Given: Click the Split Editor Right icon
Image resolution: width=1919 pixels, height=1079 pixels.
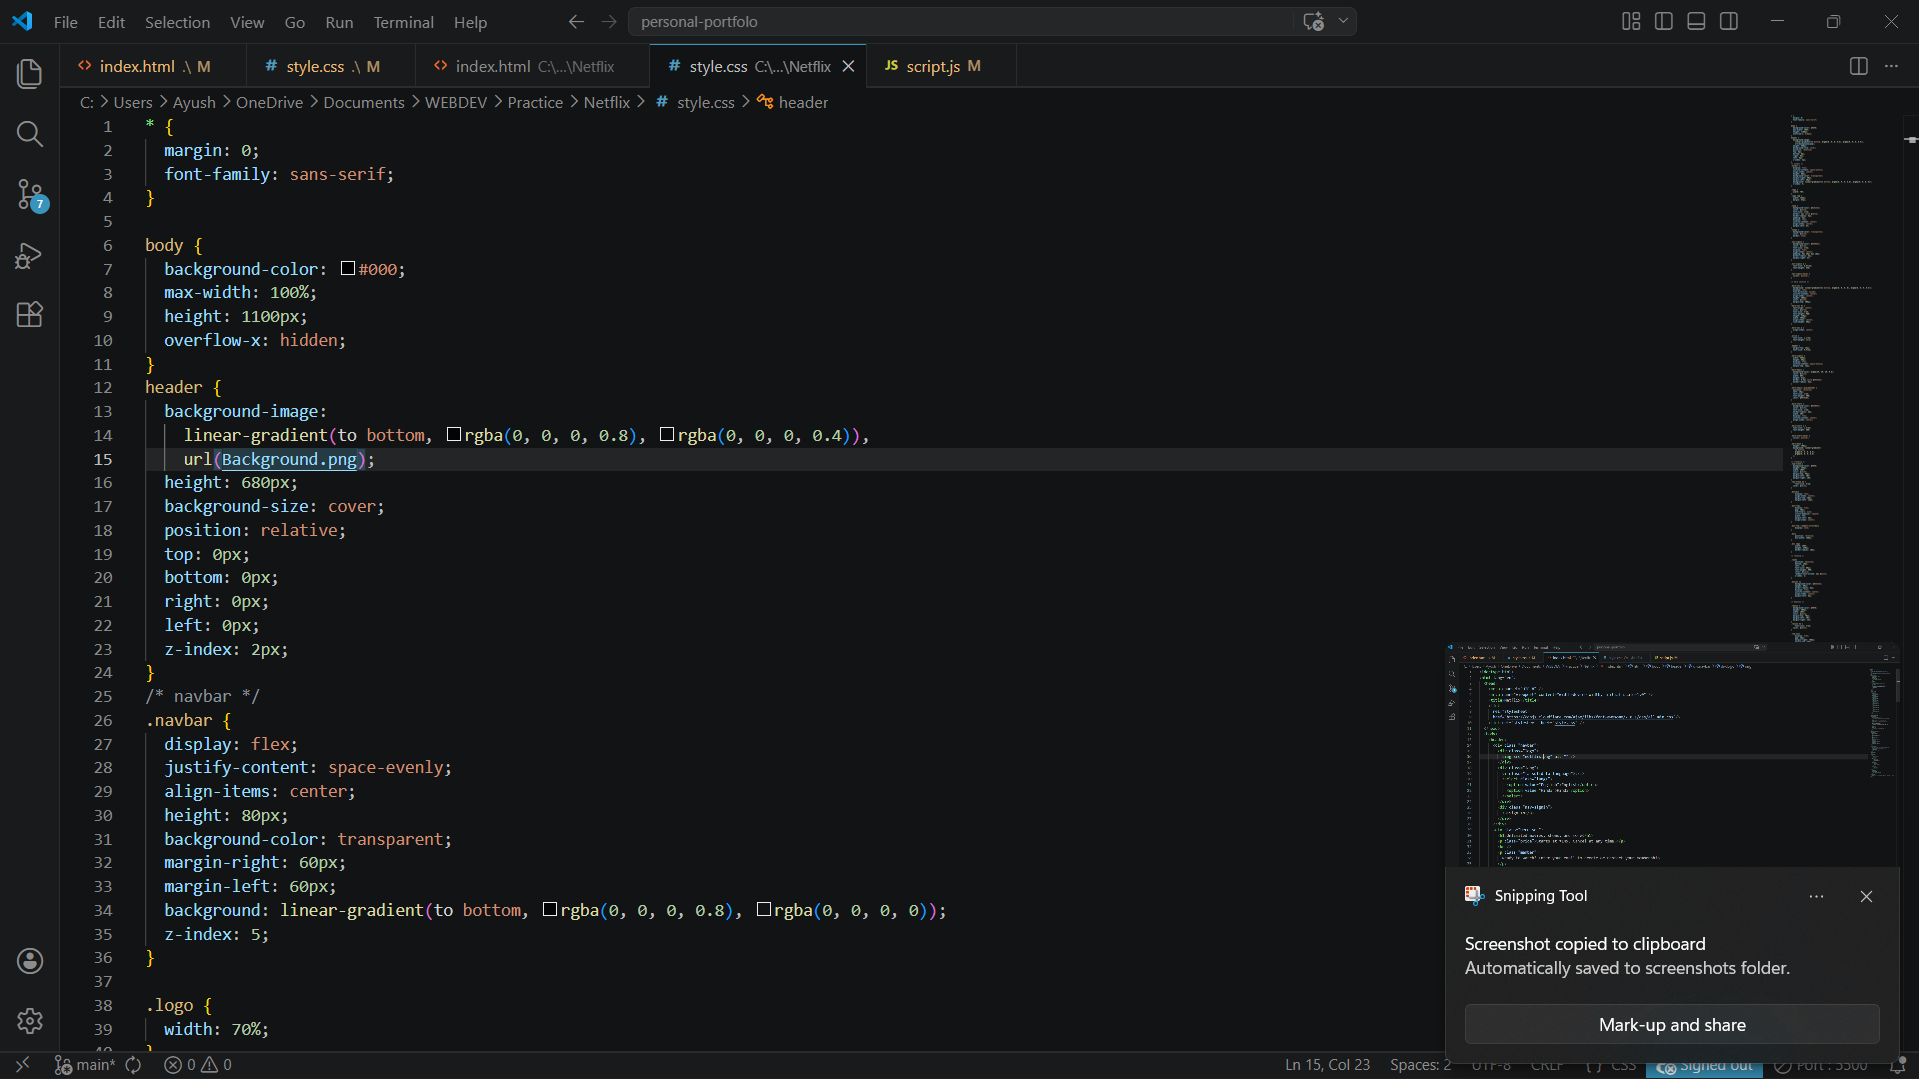Looking at the screenshot, I should point(1858,66).
